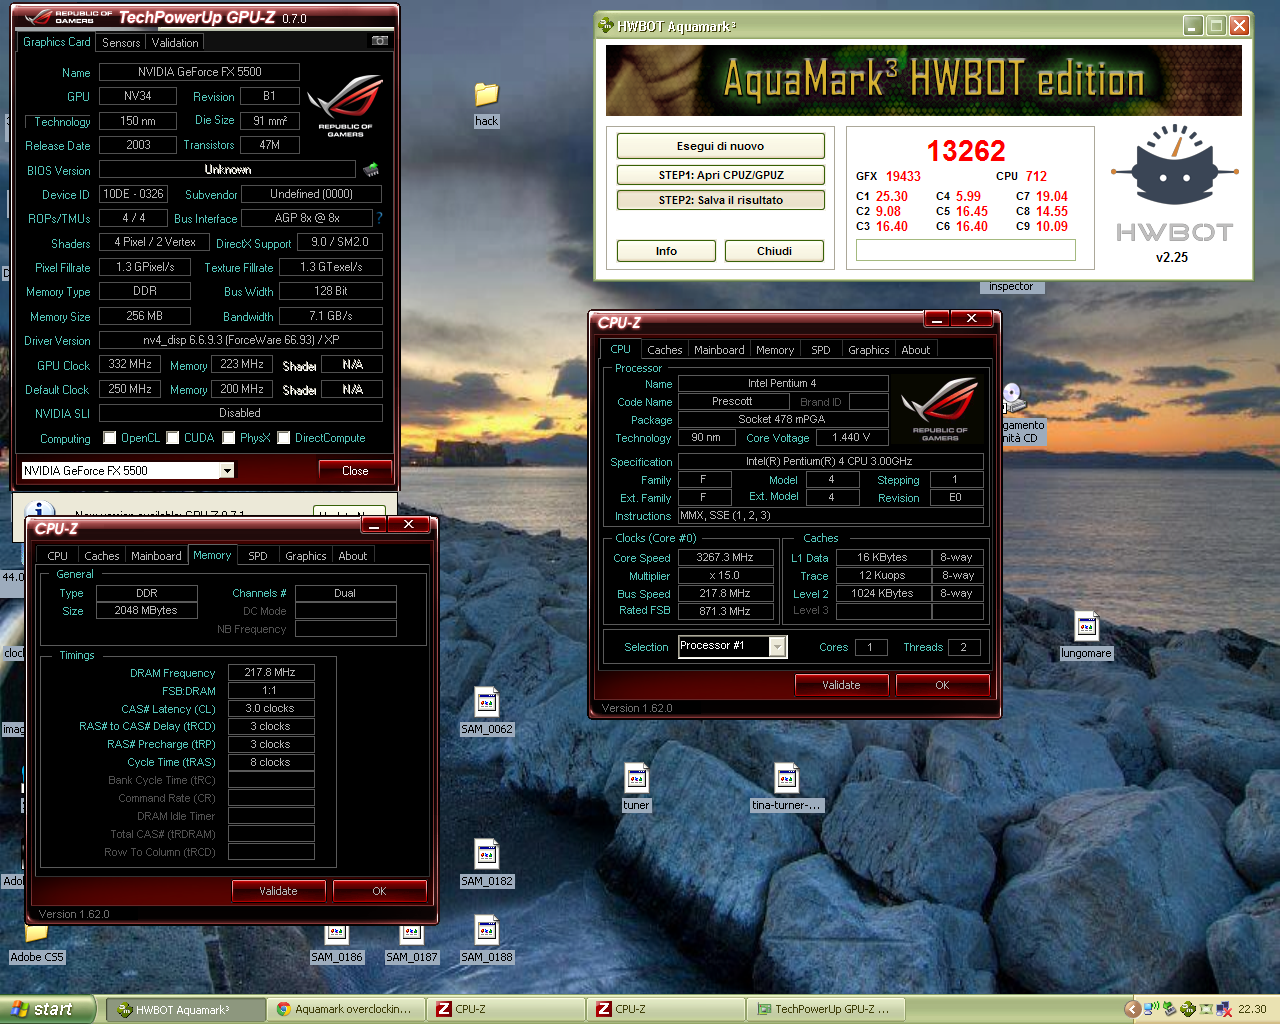Expand hidden tray icons arrow
Screen dimensions: 1280x1024
(1133, 1009)
